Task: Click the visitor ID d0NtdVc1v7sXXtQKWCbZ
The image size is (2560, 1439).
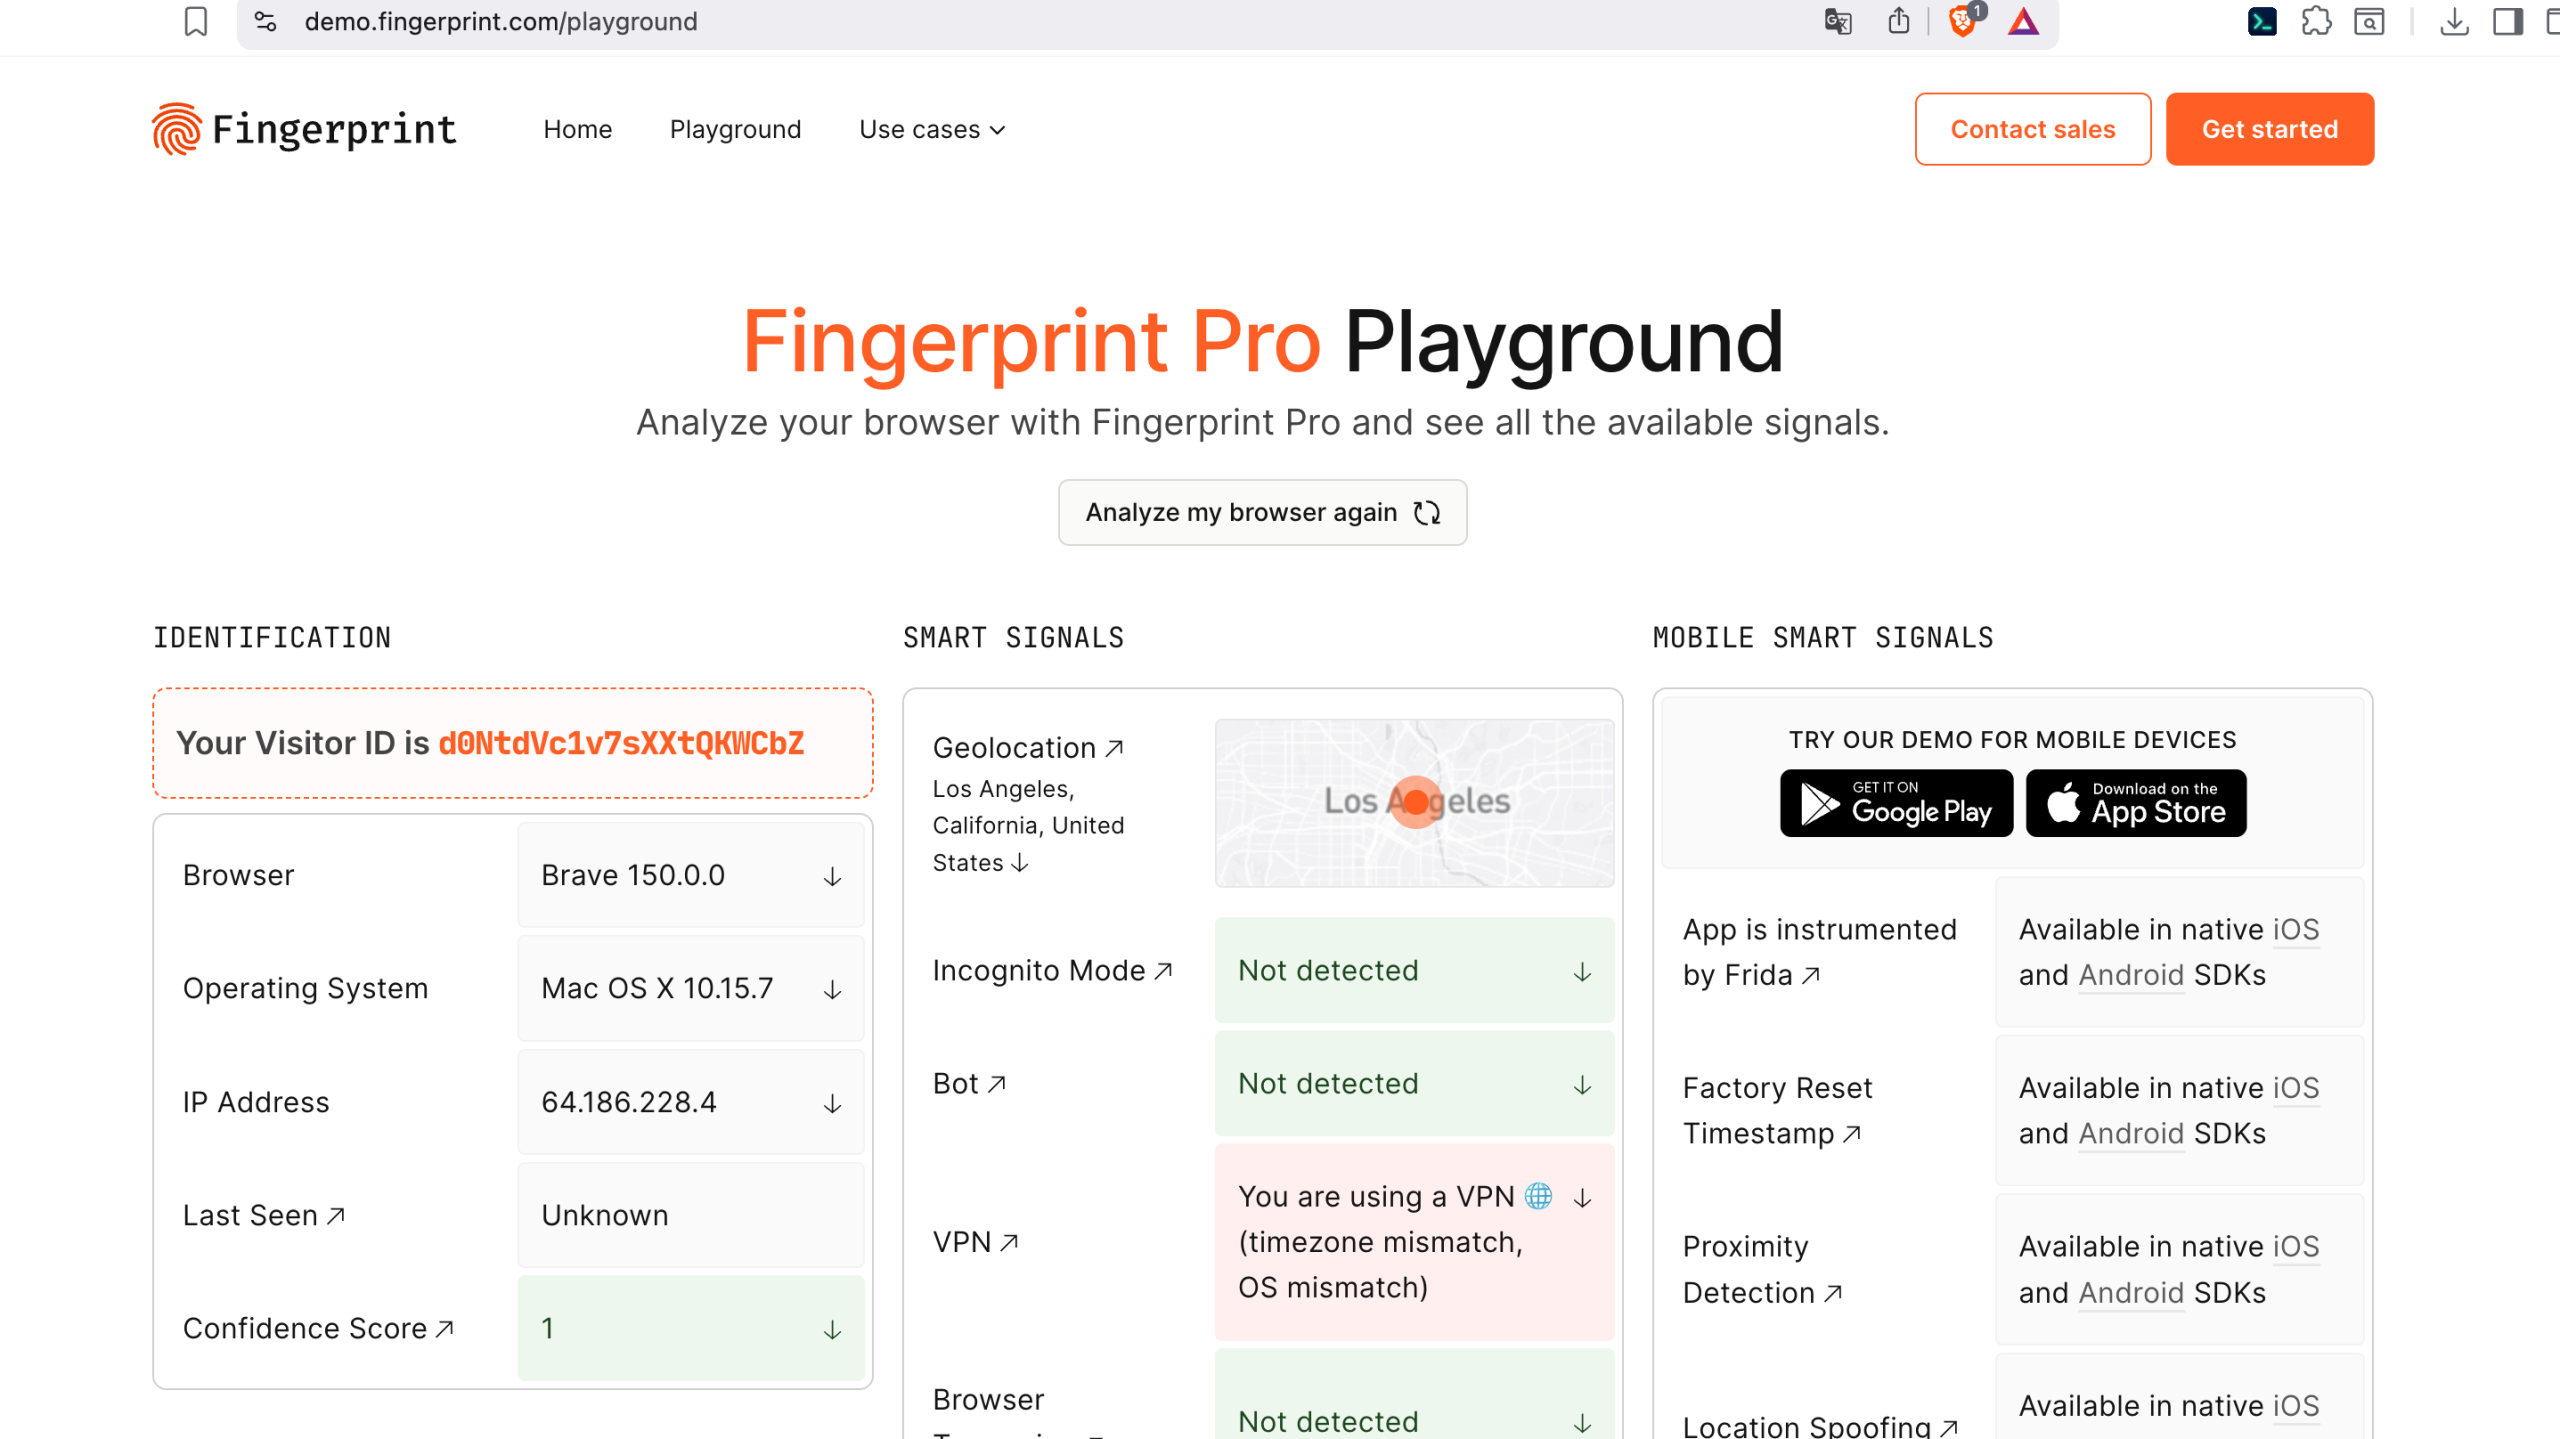Action: 621,743
